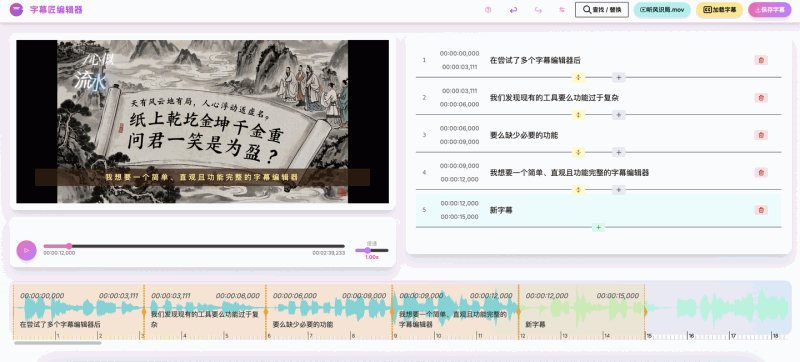The image size is (800, 362).
Task: Edit text 要么缺少必要的功能 in list
Action: point(523,135)
